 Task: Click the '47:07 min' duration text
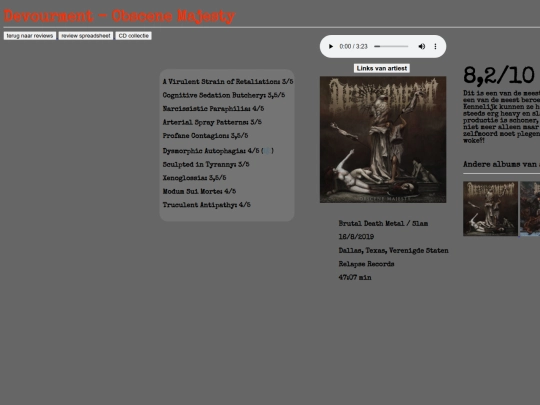coord(355,277)
